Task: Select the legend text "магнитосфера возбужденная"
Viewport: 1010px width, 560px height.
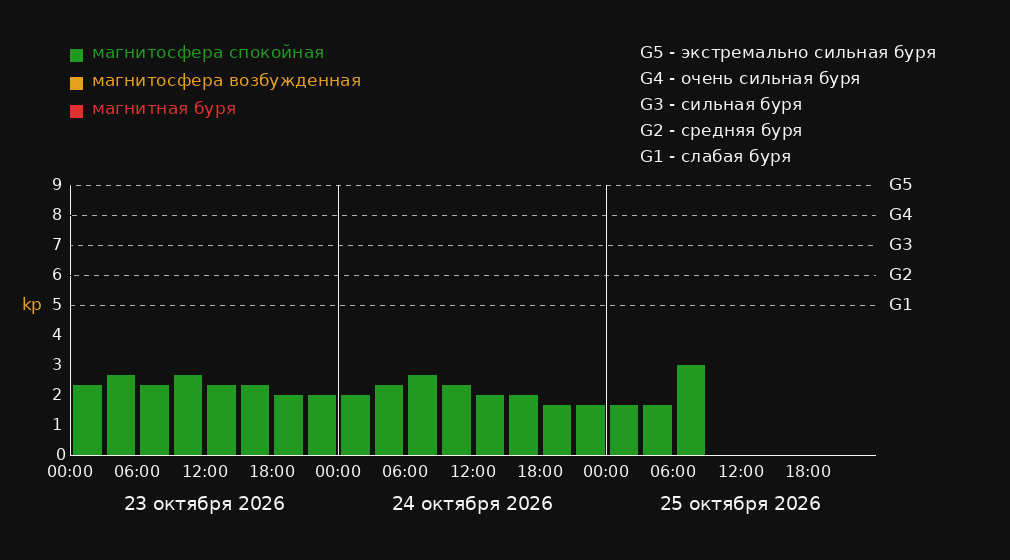Action: (x=227, y=81)
